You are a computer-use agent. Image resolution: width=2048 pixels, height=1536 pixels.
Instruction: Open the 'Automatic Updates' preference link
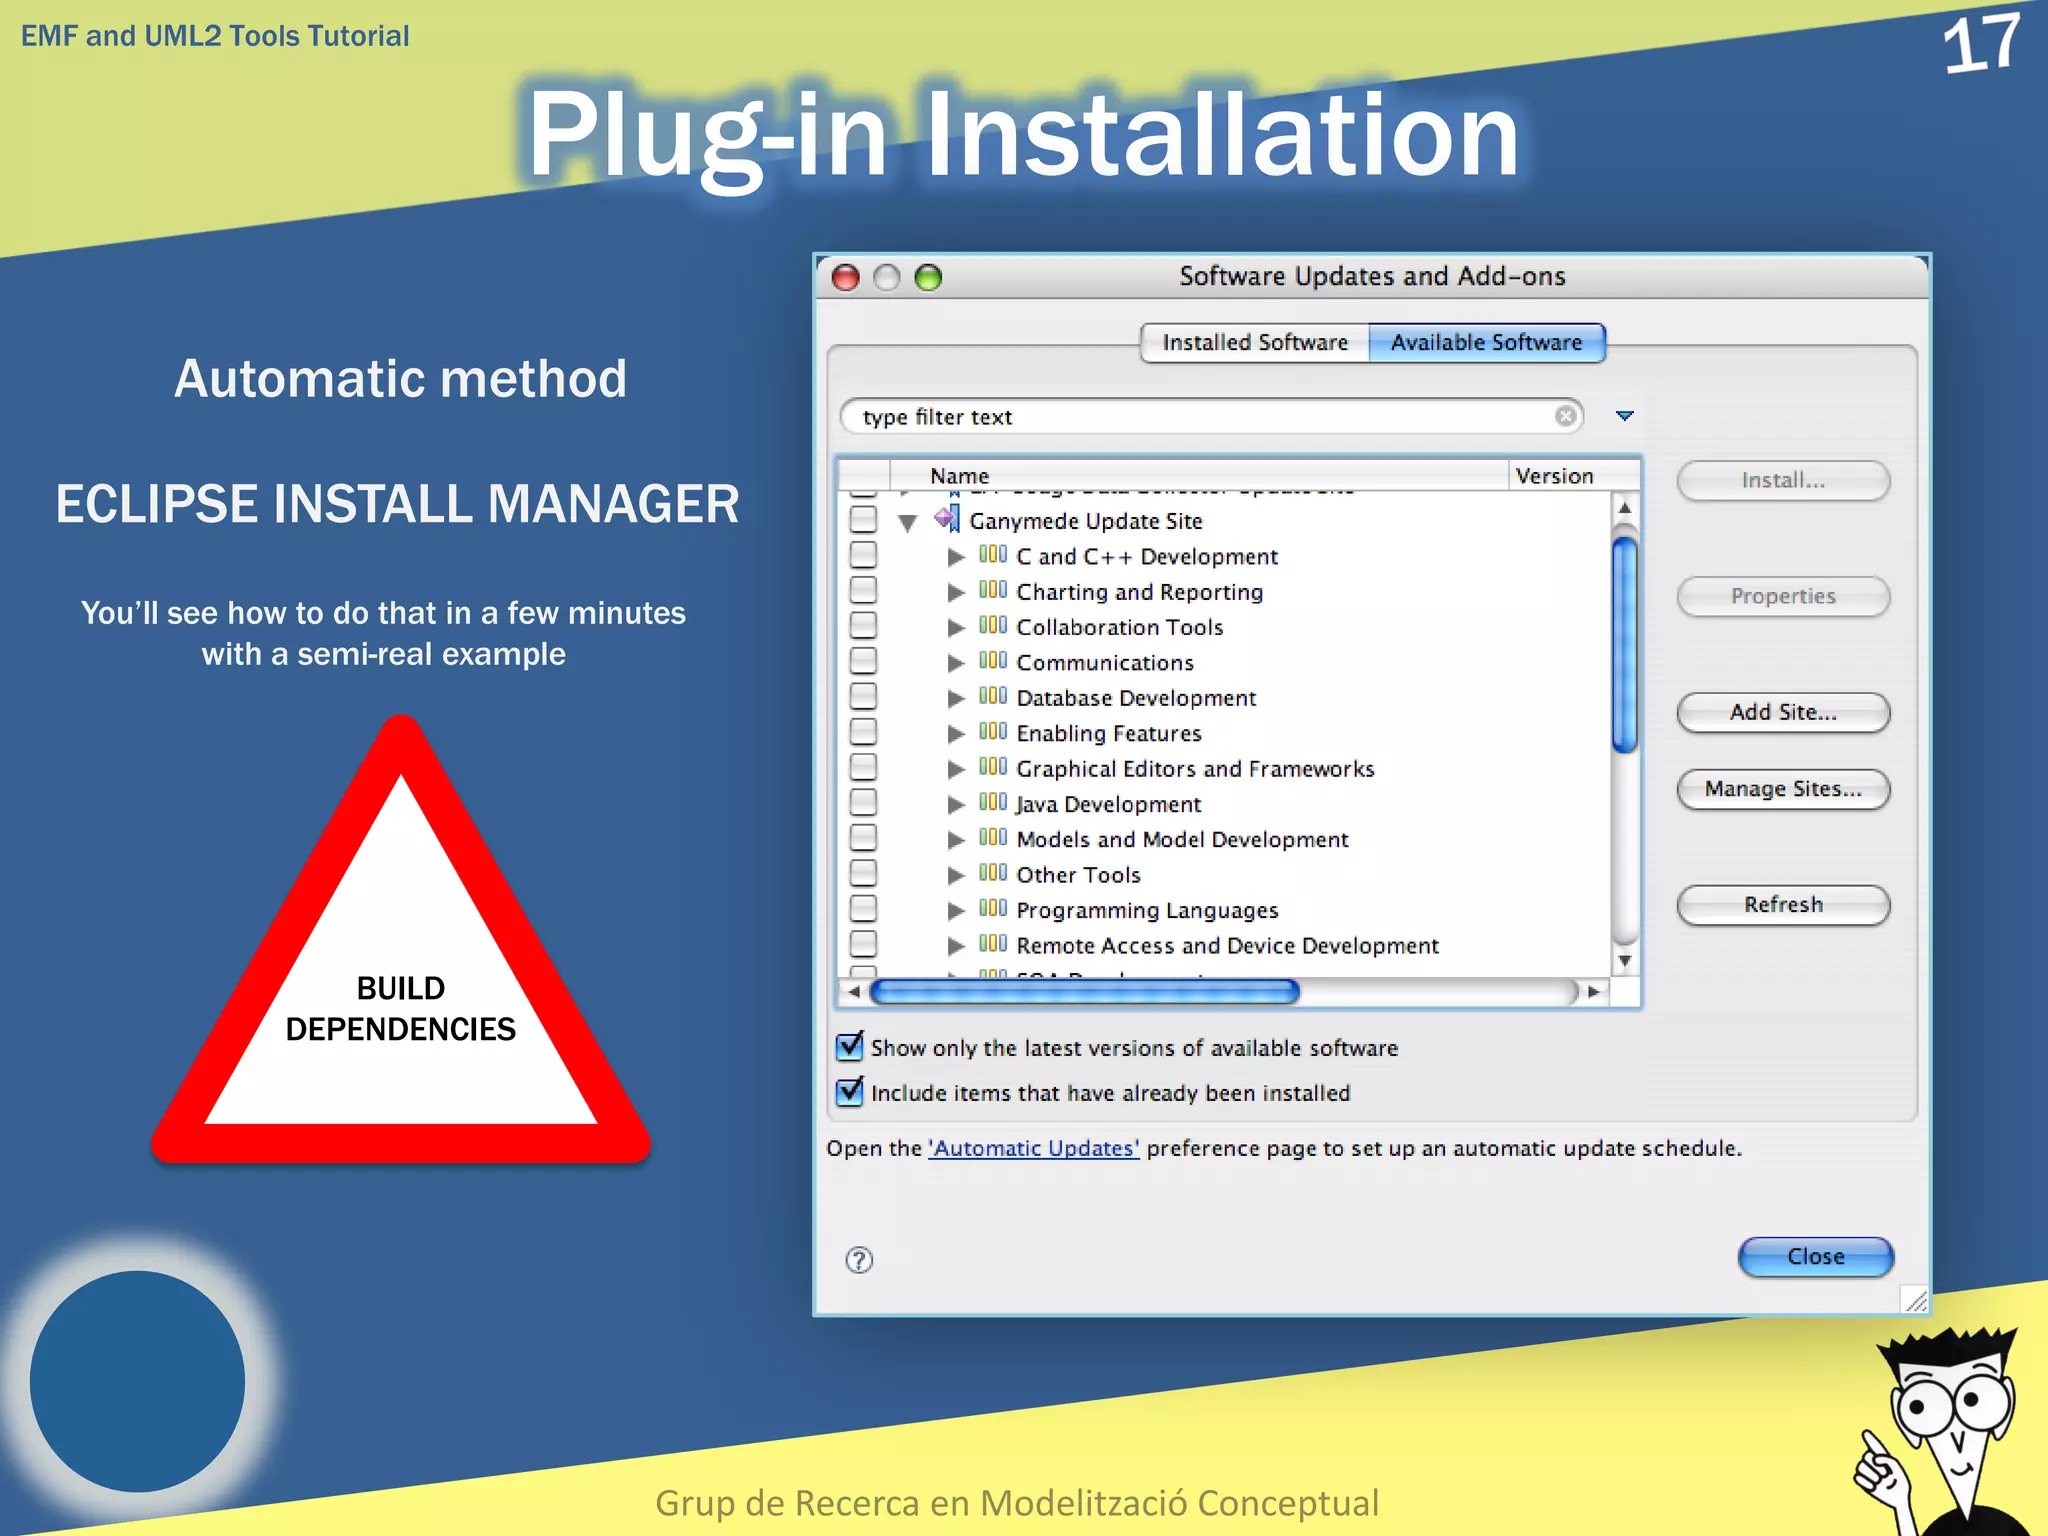tap(1033, 1149)
